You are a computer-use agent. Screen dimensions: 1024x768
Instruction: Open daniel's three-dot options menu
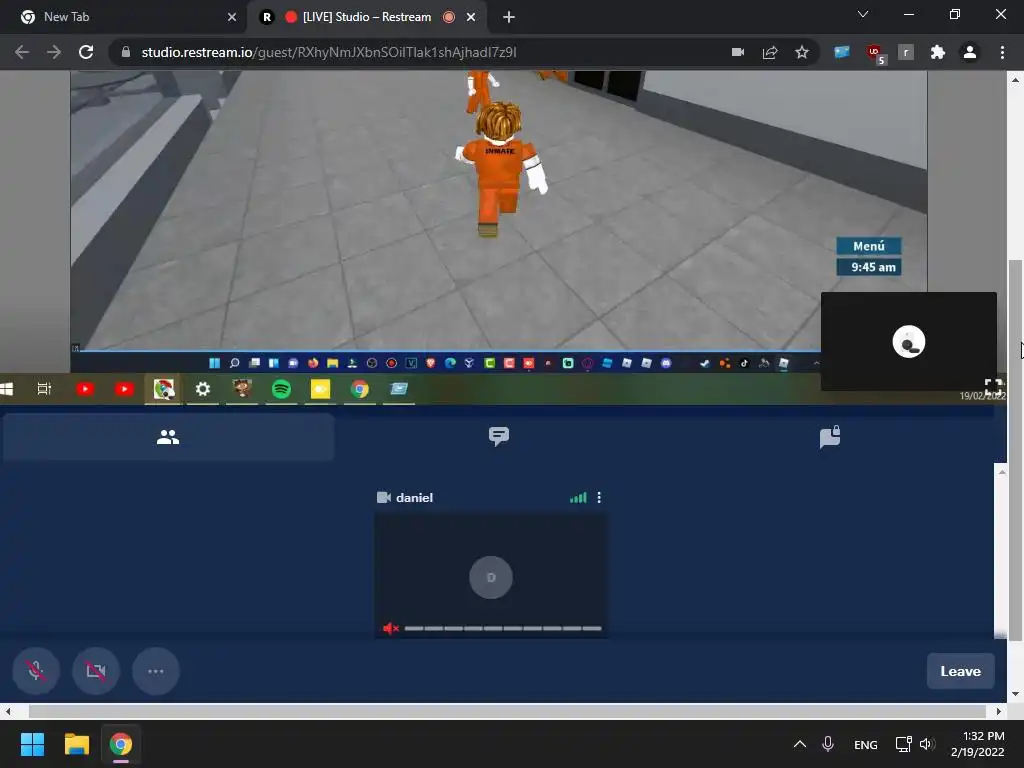point(599,498)
